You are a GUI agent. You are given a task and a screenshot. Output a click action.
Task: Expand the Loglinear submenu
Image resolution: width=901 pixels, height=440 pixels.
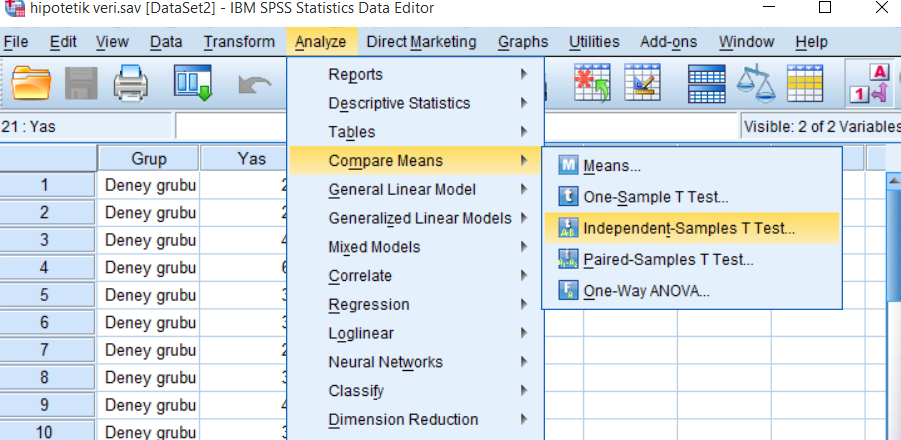(416, 333)
